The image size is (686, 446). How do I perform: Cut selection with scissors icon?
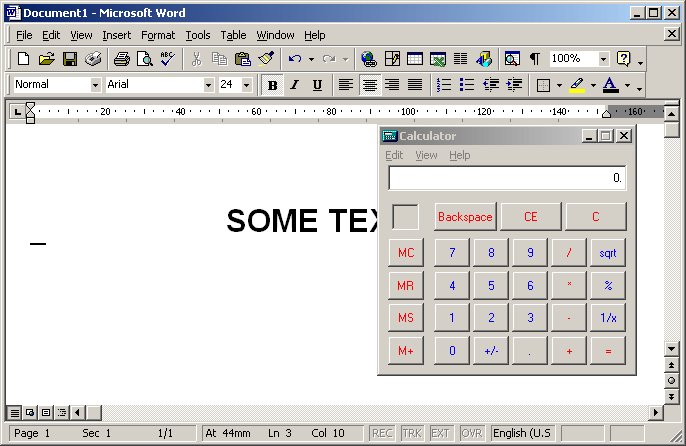(196, 59)
